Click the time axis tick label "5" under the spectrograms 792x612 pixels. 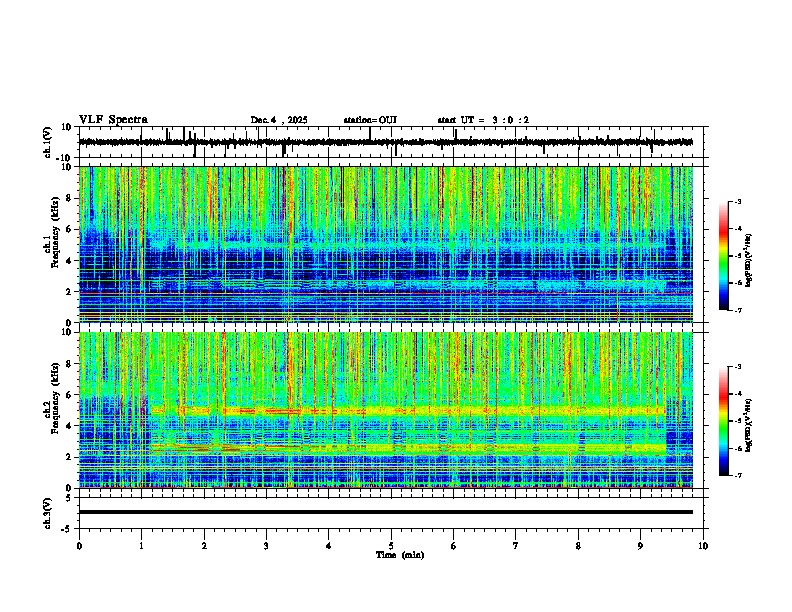(391, 546)
